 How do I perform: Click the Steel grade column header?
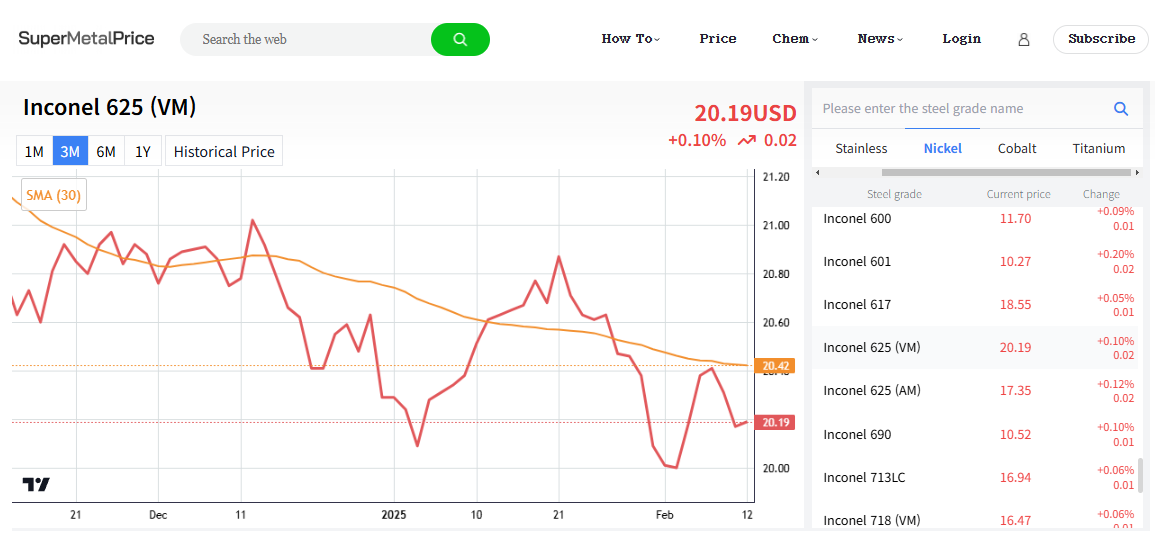click(x=894, y=195)
